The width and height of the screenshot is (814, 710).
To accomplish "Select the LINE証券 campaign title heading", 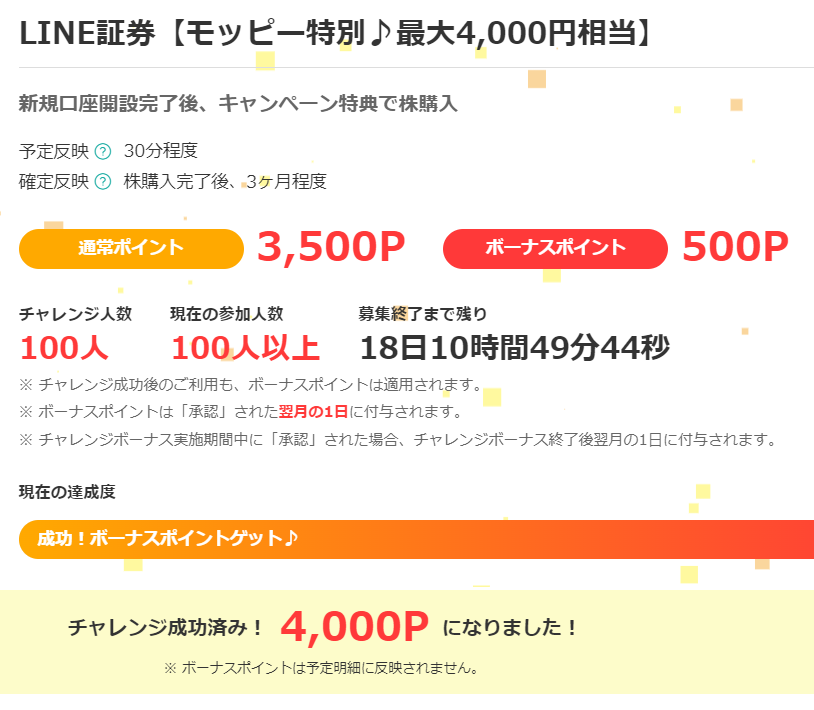I will pos(335,34).
